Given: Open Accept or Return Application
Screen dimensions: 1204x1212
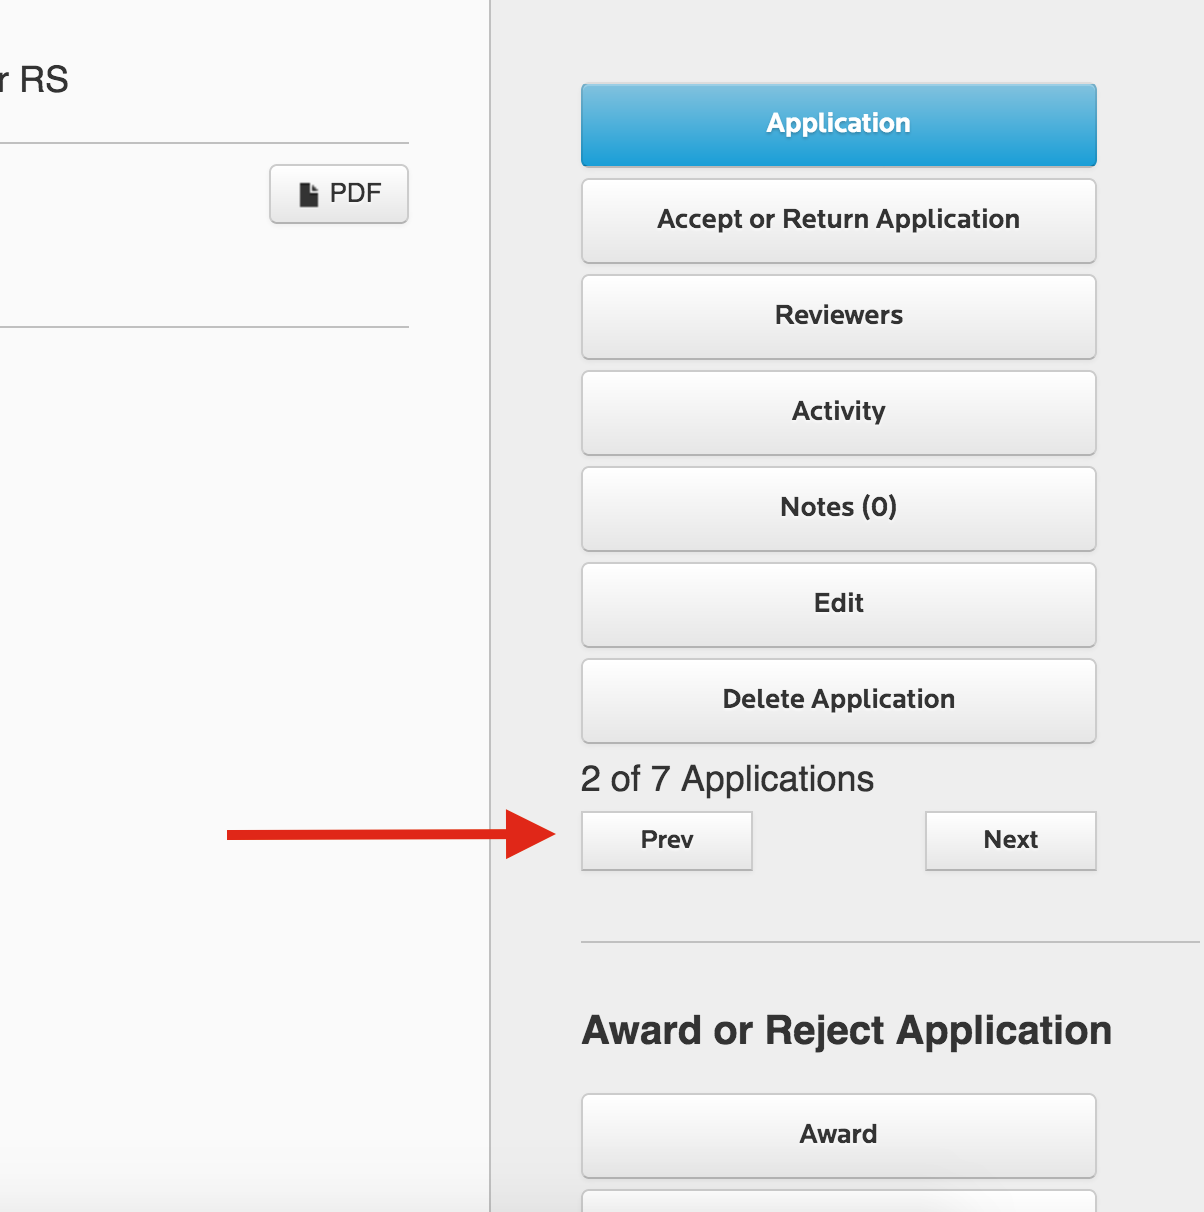Looking at the screenshot, I should (x=838, y=220).
